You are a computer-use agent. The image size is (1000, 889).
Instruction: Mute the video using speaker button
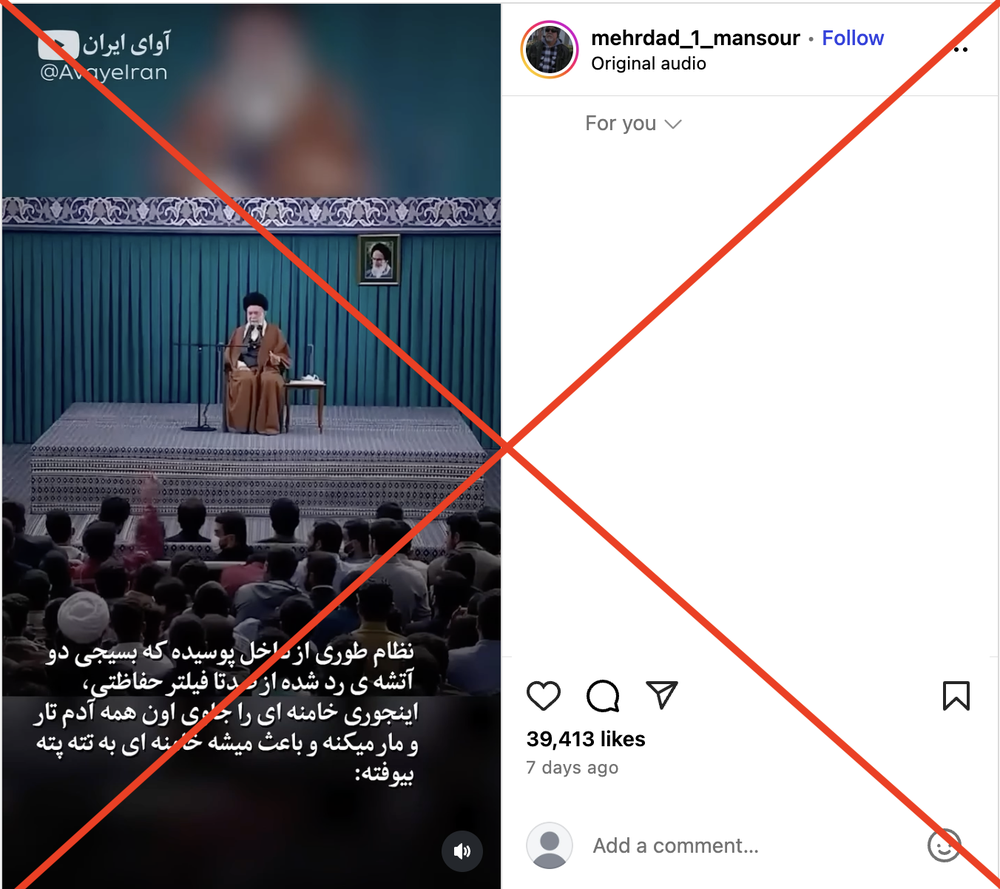[x=462, y=851]
